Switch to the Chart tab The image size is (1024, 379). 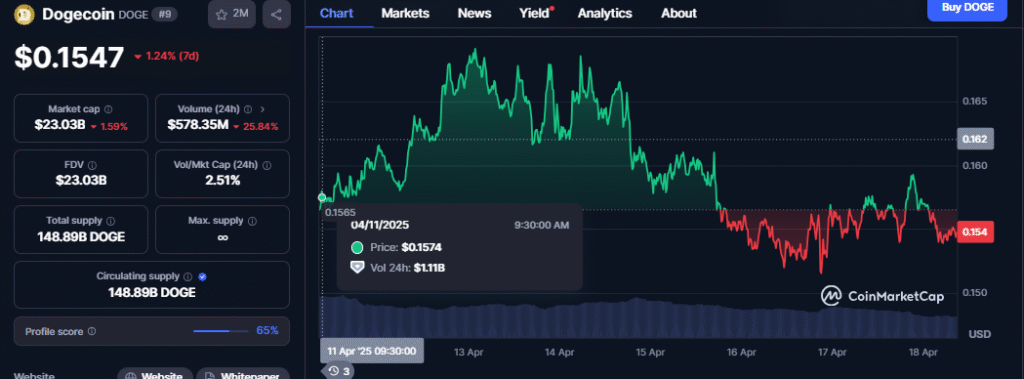(337, 13)
